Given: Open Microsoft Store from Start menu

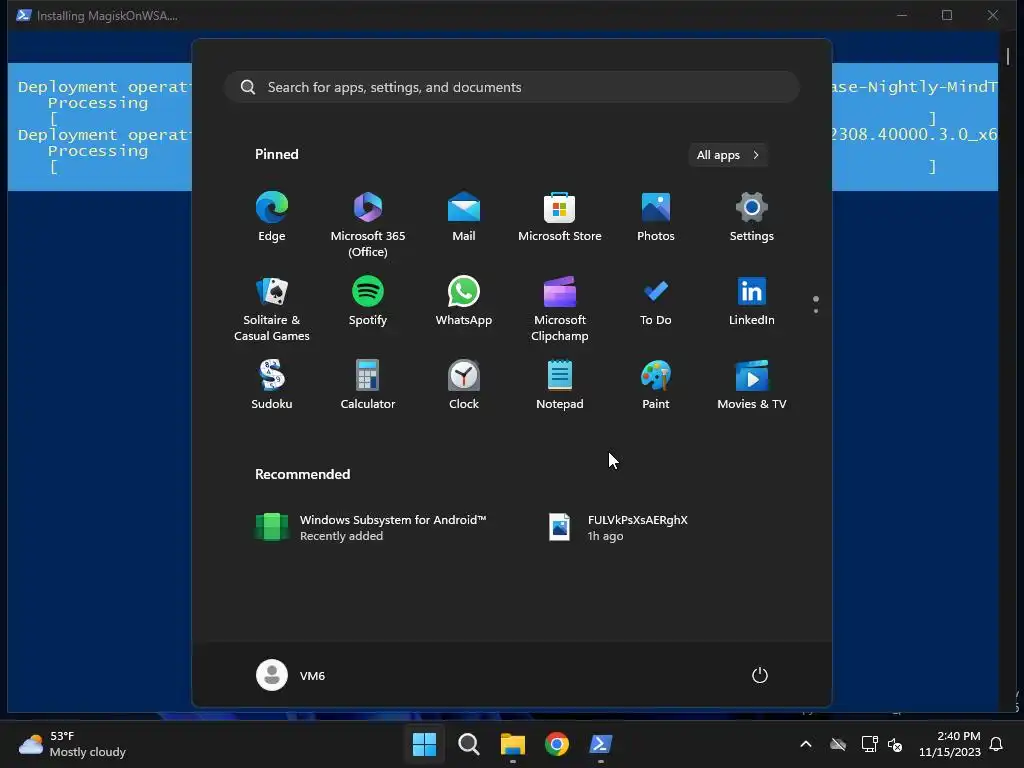Looking at the screenshot, I should click(x=560, y=217).
